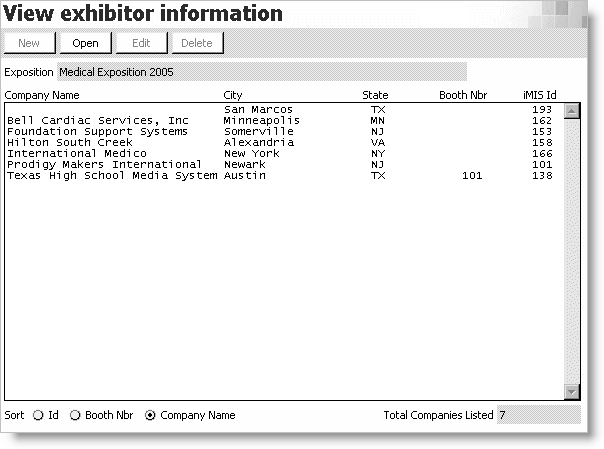
Task: Click city Austin in the list
Action: 245,176
